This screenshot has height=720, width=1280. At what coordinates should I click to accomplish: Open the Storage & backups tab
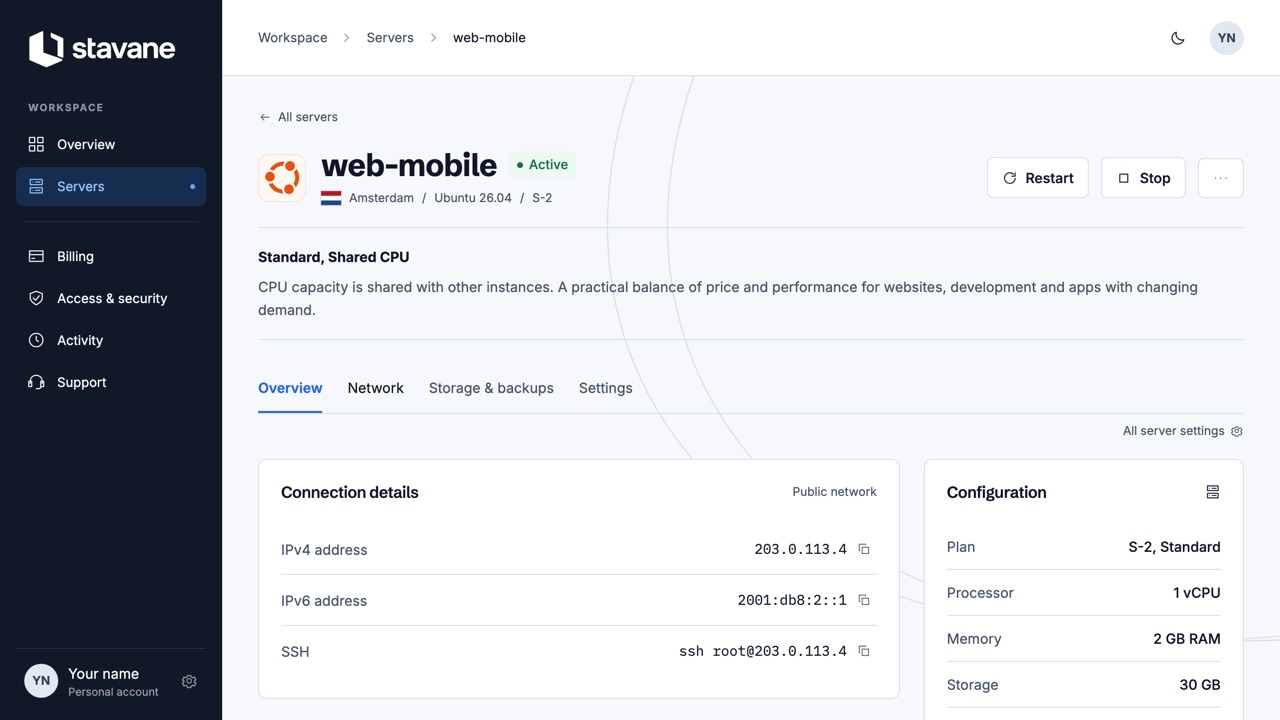point(491,388)
